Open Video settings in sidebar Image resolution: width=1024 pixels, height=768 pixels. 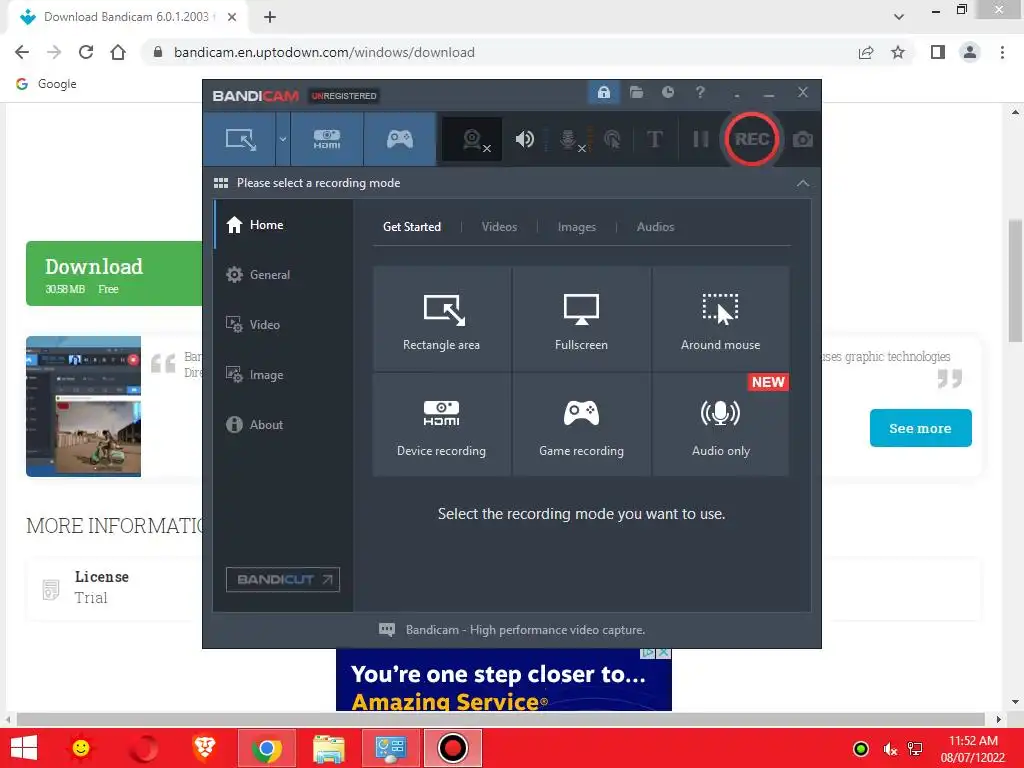tap(283, 325)
